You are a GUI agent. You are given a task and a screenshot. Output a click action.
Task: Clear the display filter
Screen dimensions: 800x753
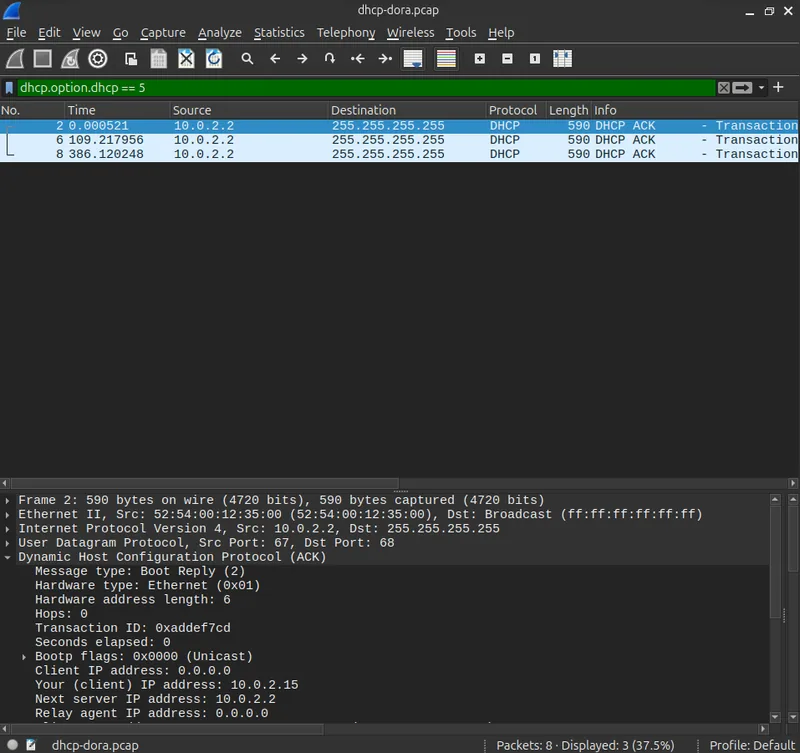[723, 88]
